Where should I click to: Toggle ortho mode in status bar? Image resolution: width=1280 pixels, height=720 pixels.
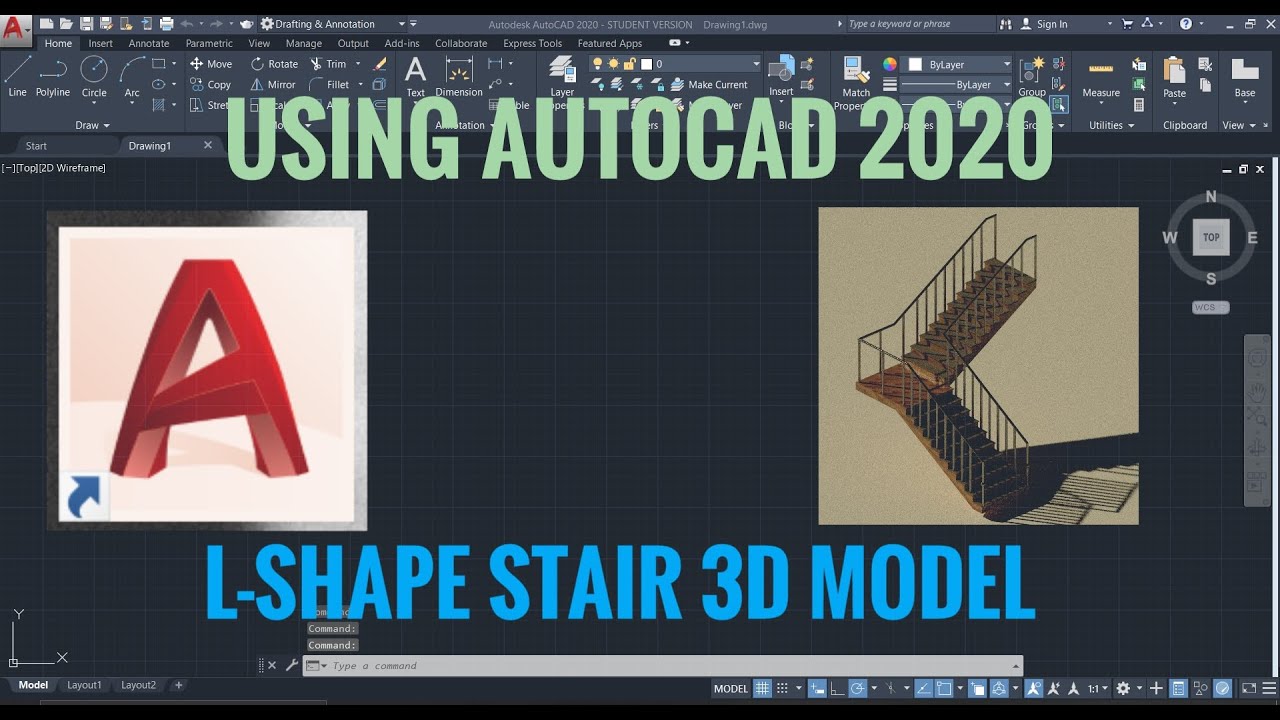[837, 688]
